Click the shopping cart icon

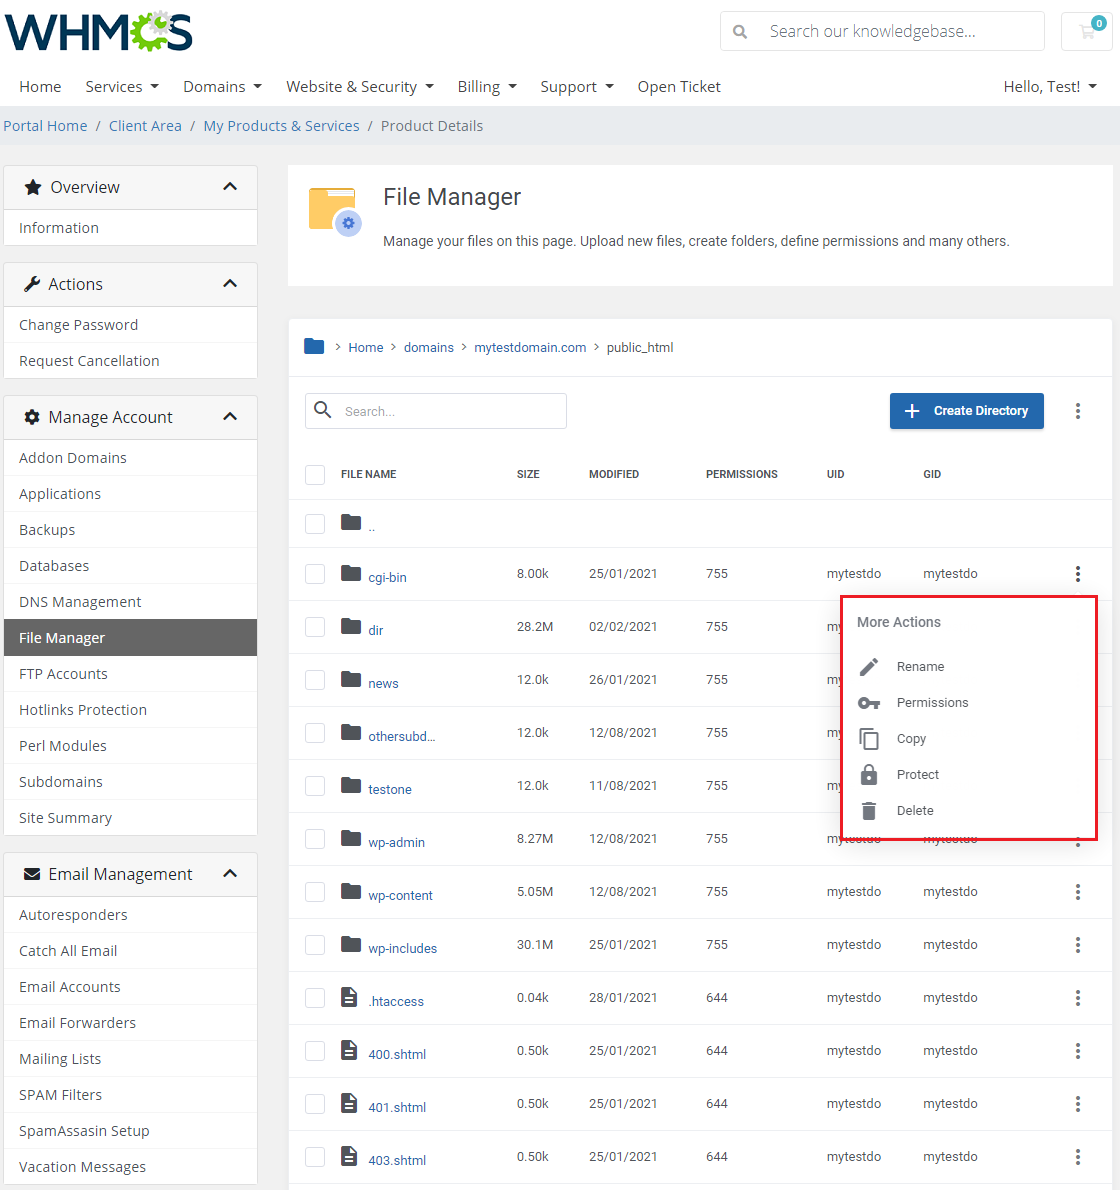click(1087, 31)
